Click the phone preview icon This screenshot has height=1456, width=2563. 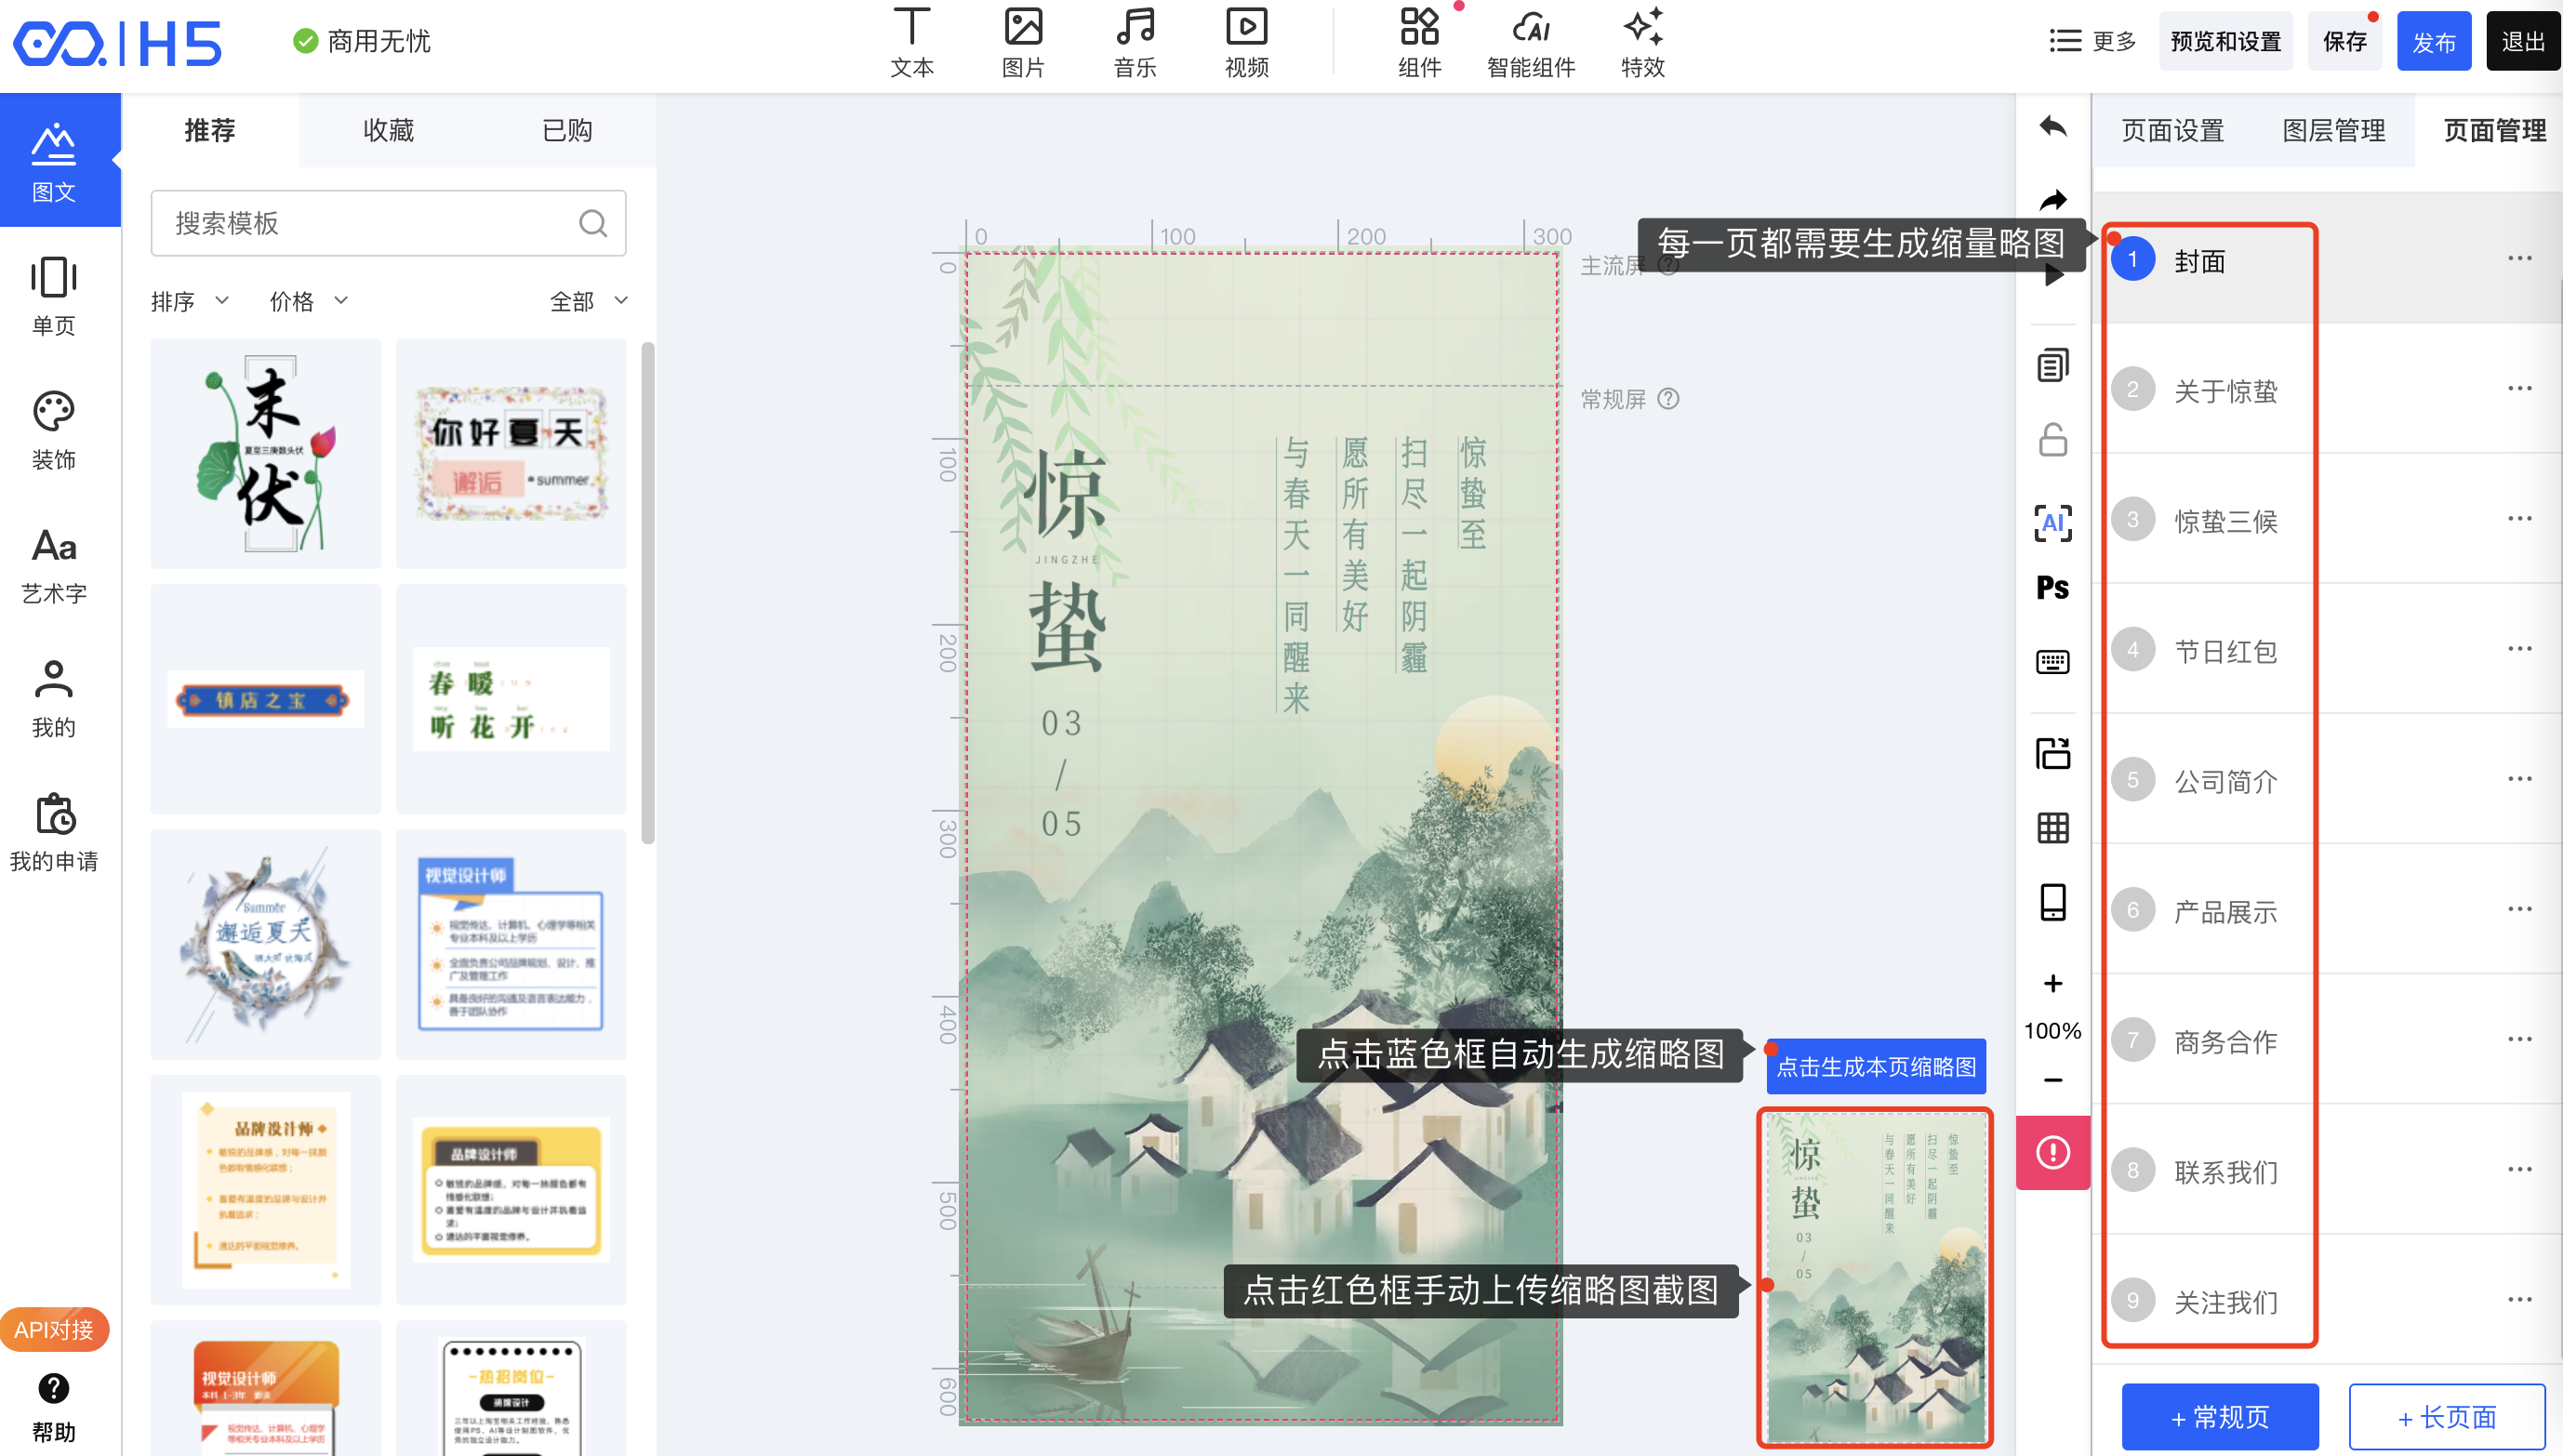2053,902
